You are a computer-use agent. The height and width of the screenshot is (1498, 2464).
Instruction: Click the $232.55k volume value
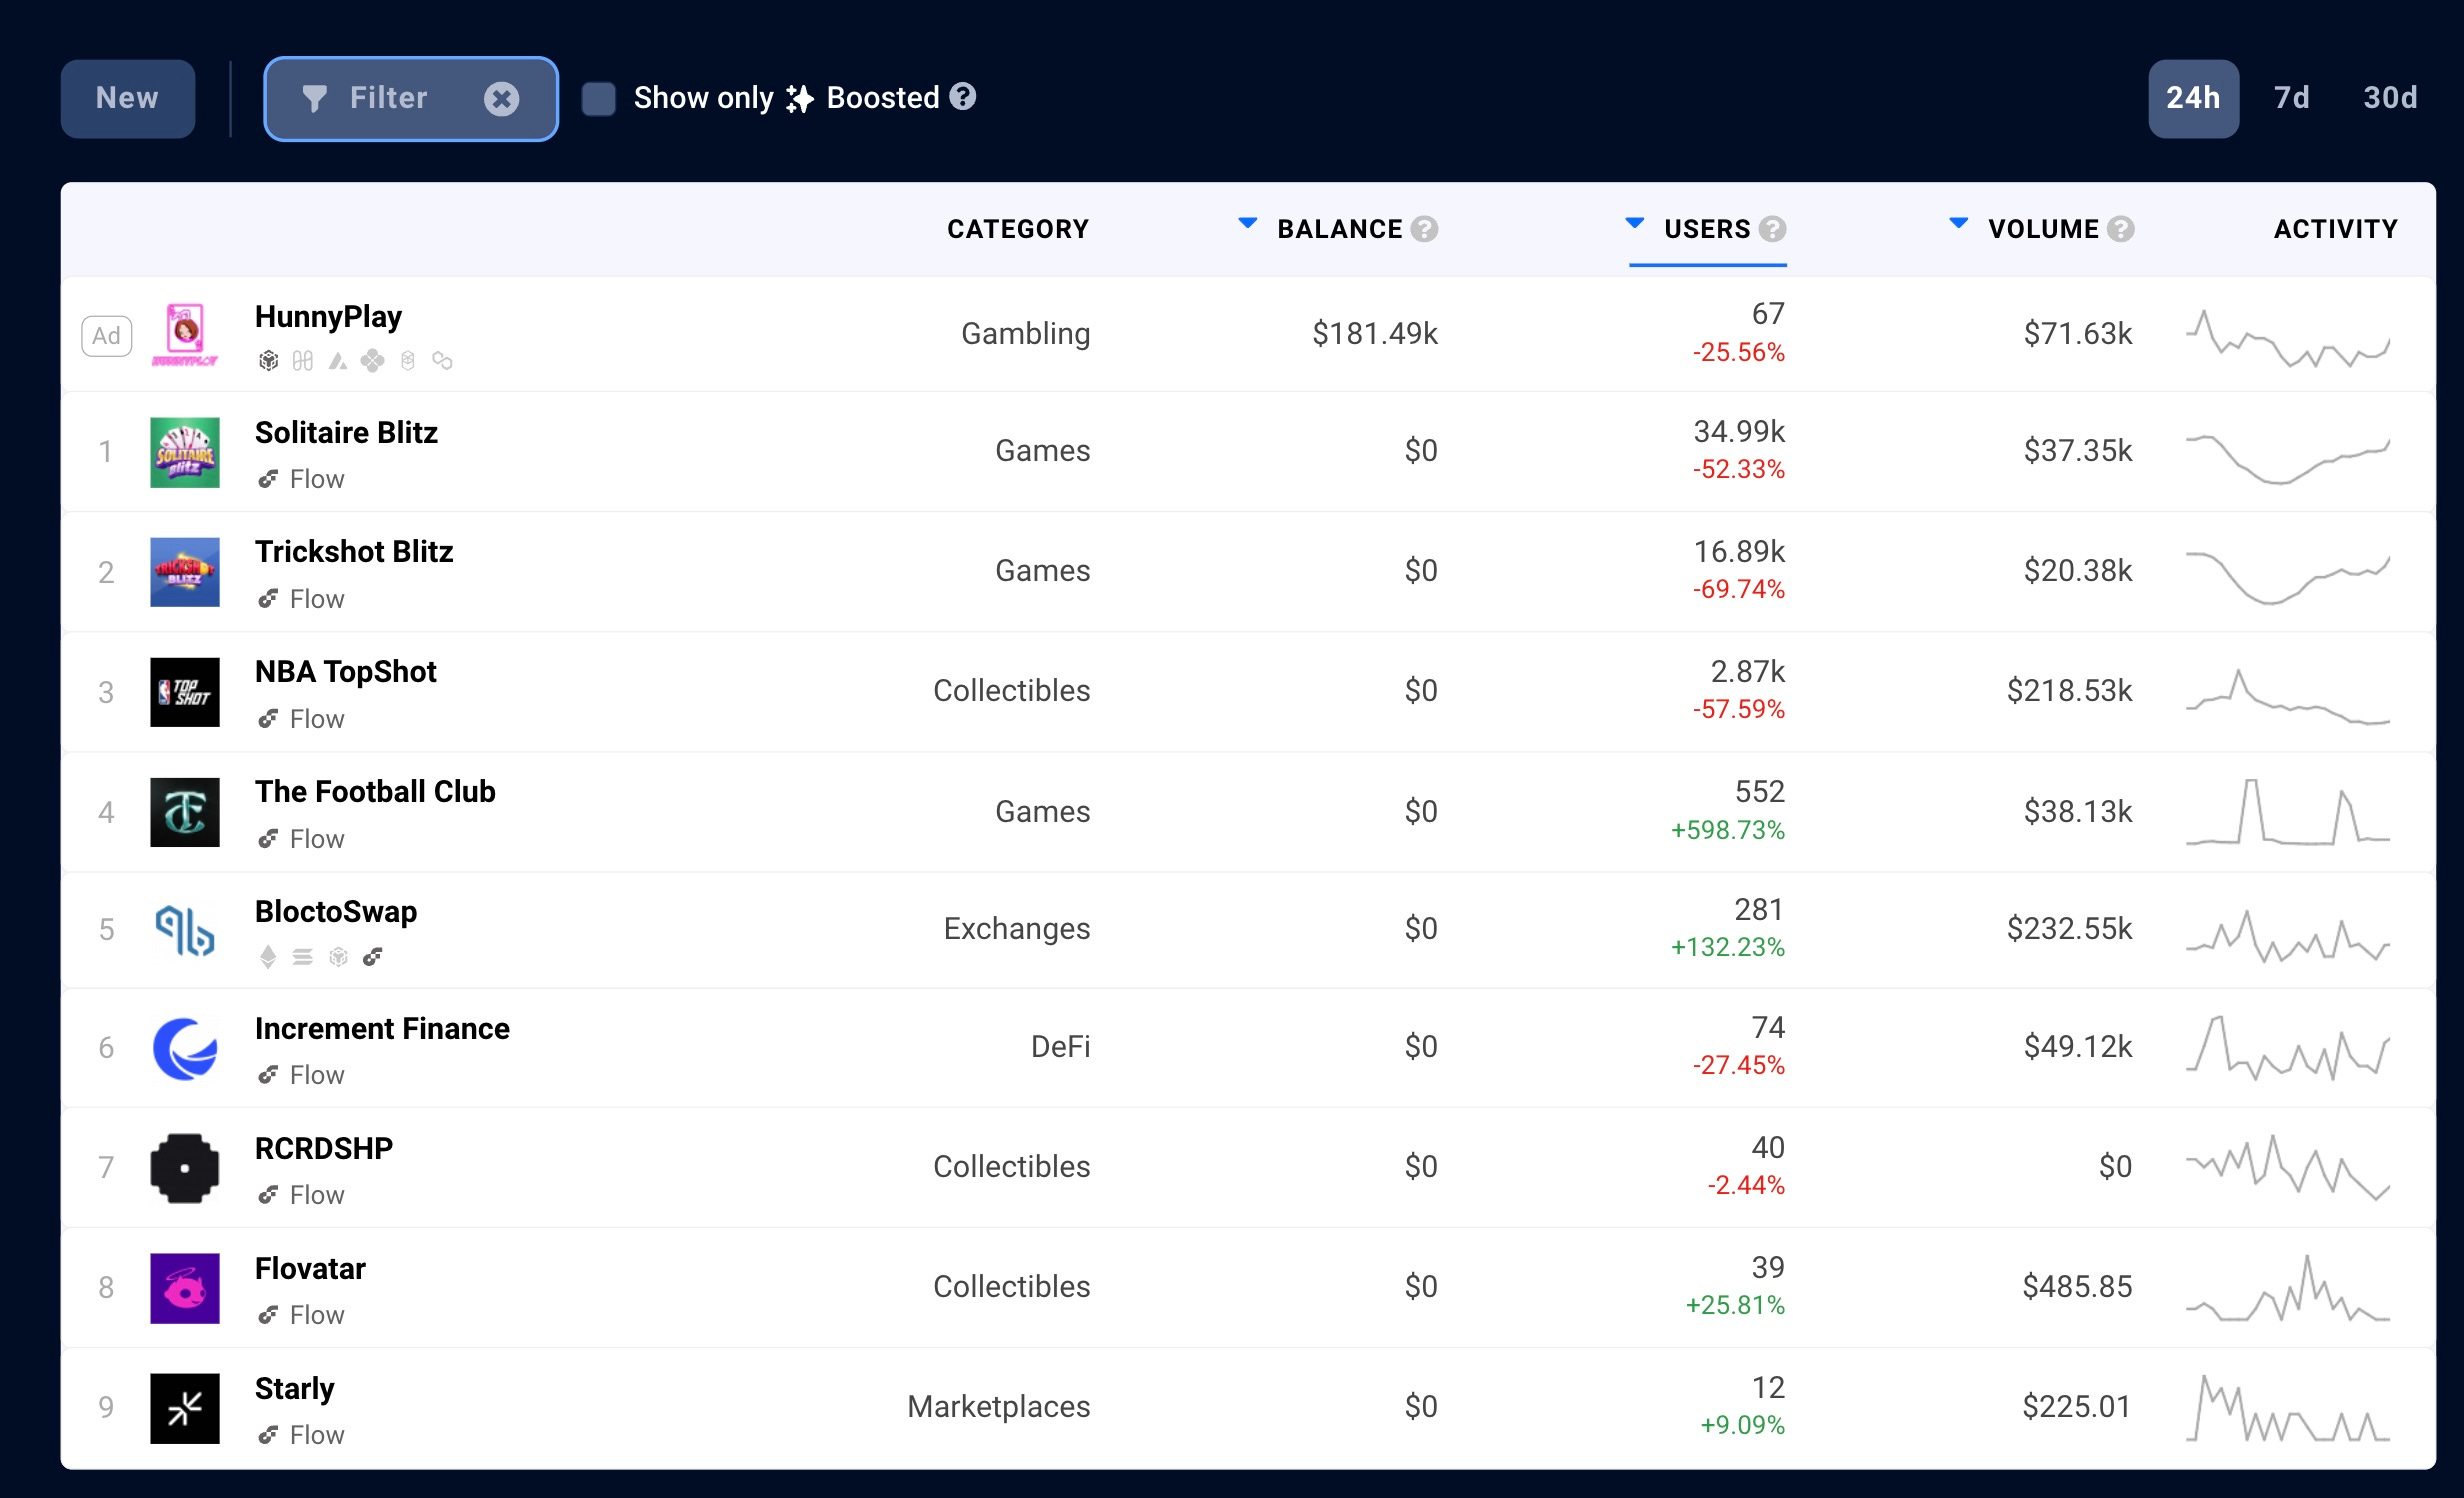(x=2069, y=928)
